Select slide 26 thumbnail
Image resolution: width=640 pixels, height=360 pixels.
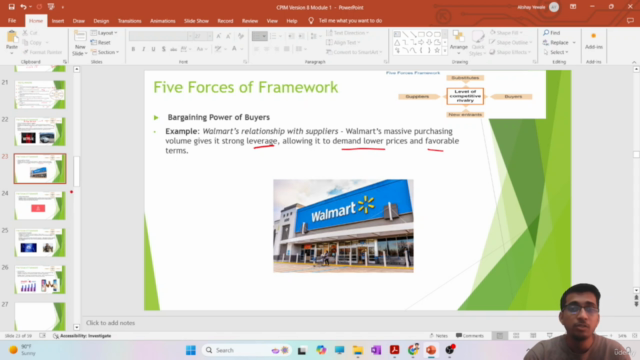[40, 280]
